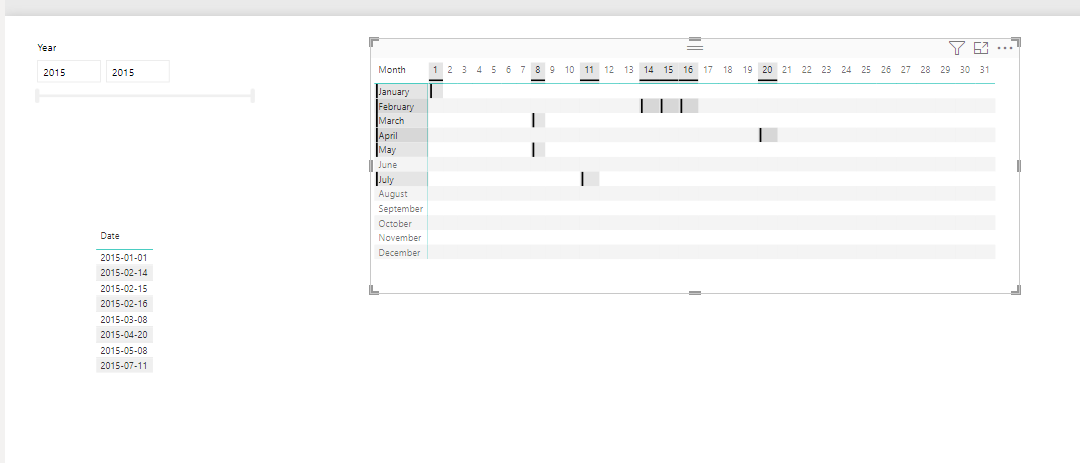Viewport: 1080px width, 463px height.
Task: Click the Year slicer title
Action: [47, 48]
